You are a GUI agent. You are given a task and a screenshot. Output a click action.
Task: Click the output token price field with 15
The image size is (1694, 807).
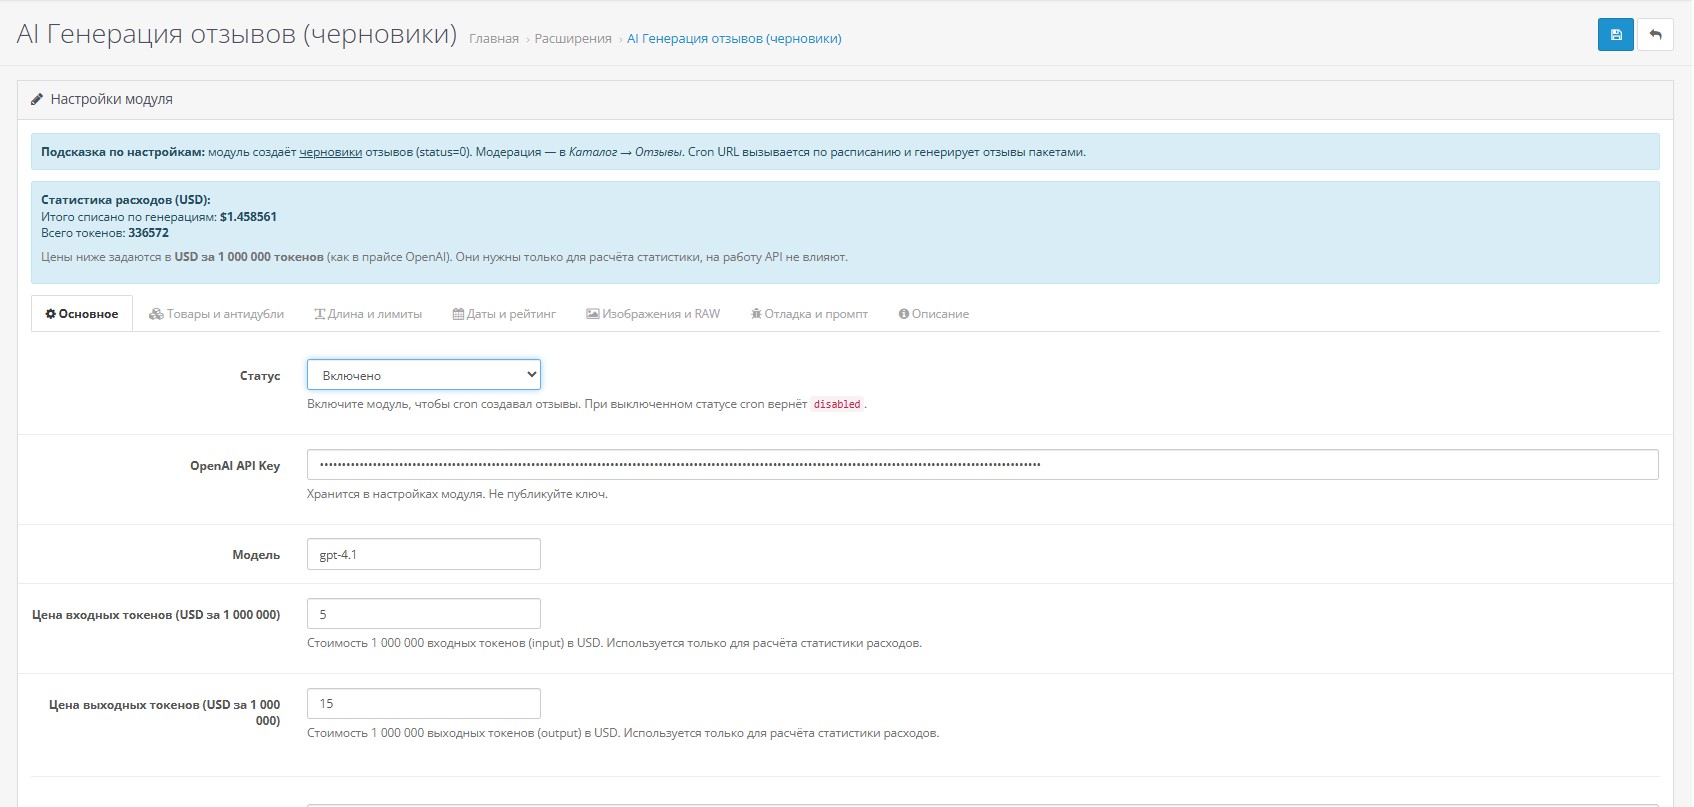[423, 703]
